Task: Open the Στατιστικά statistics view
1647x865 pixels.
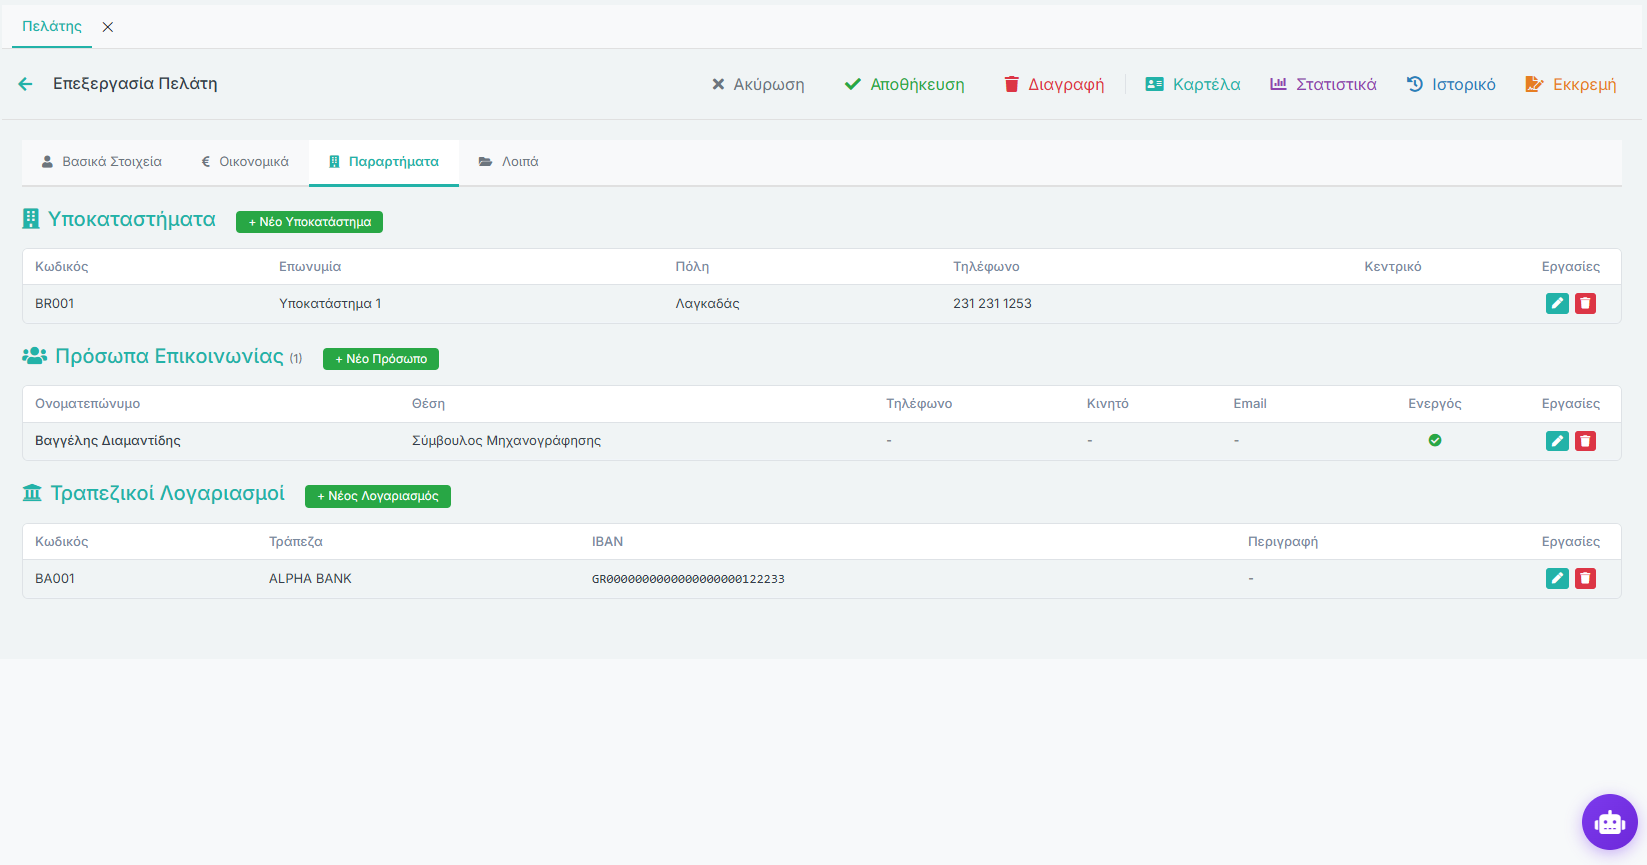Action: pyautogui.click(x=1323, y=84)
